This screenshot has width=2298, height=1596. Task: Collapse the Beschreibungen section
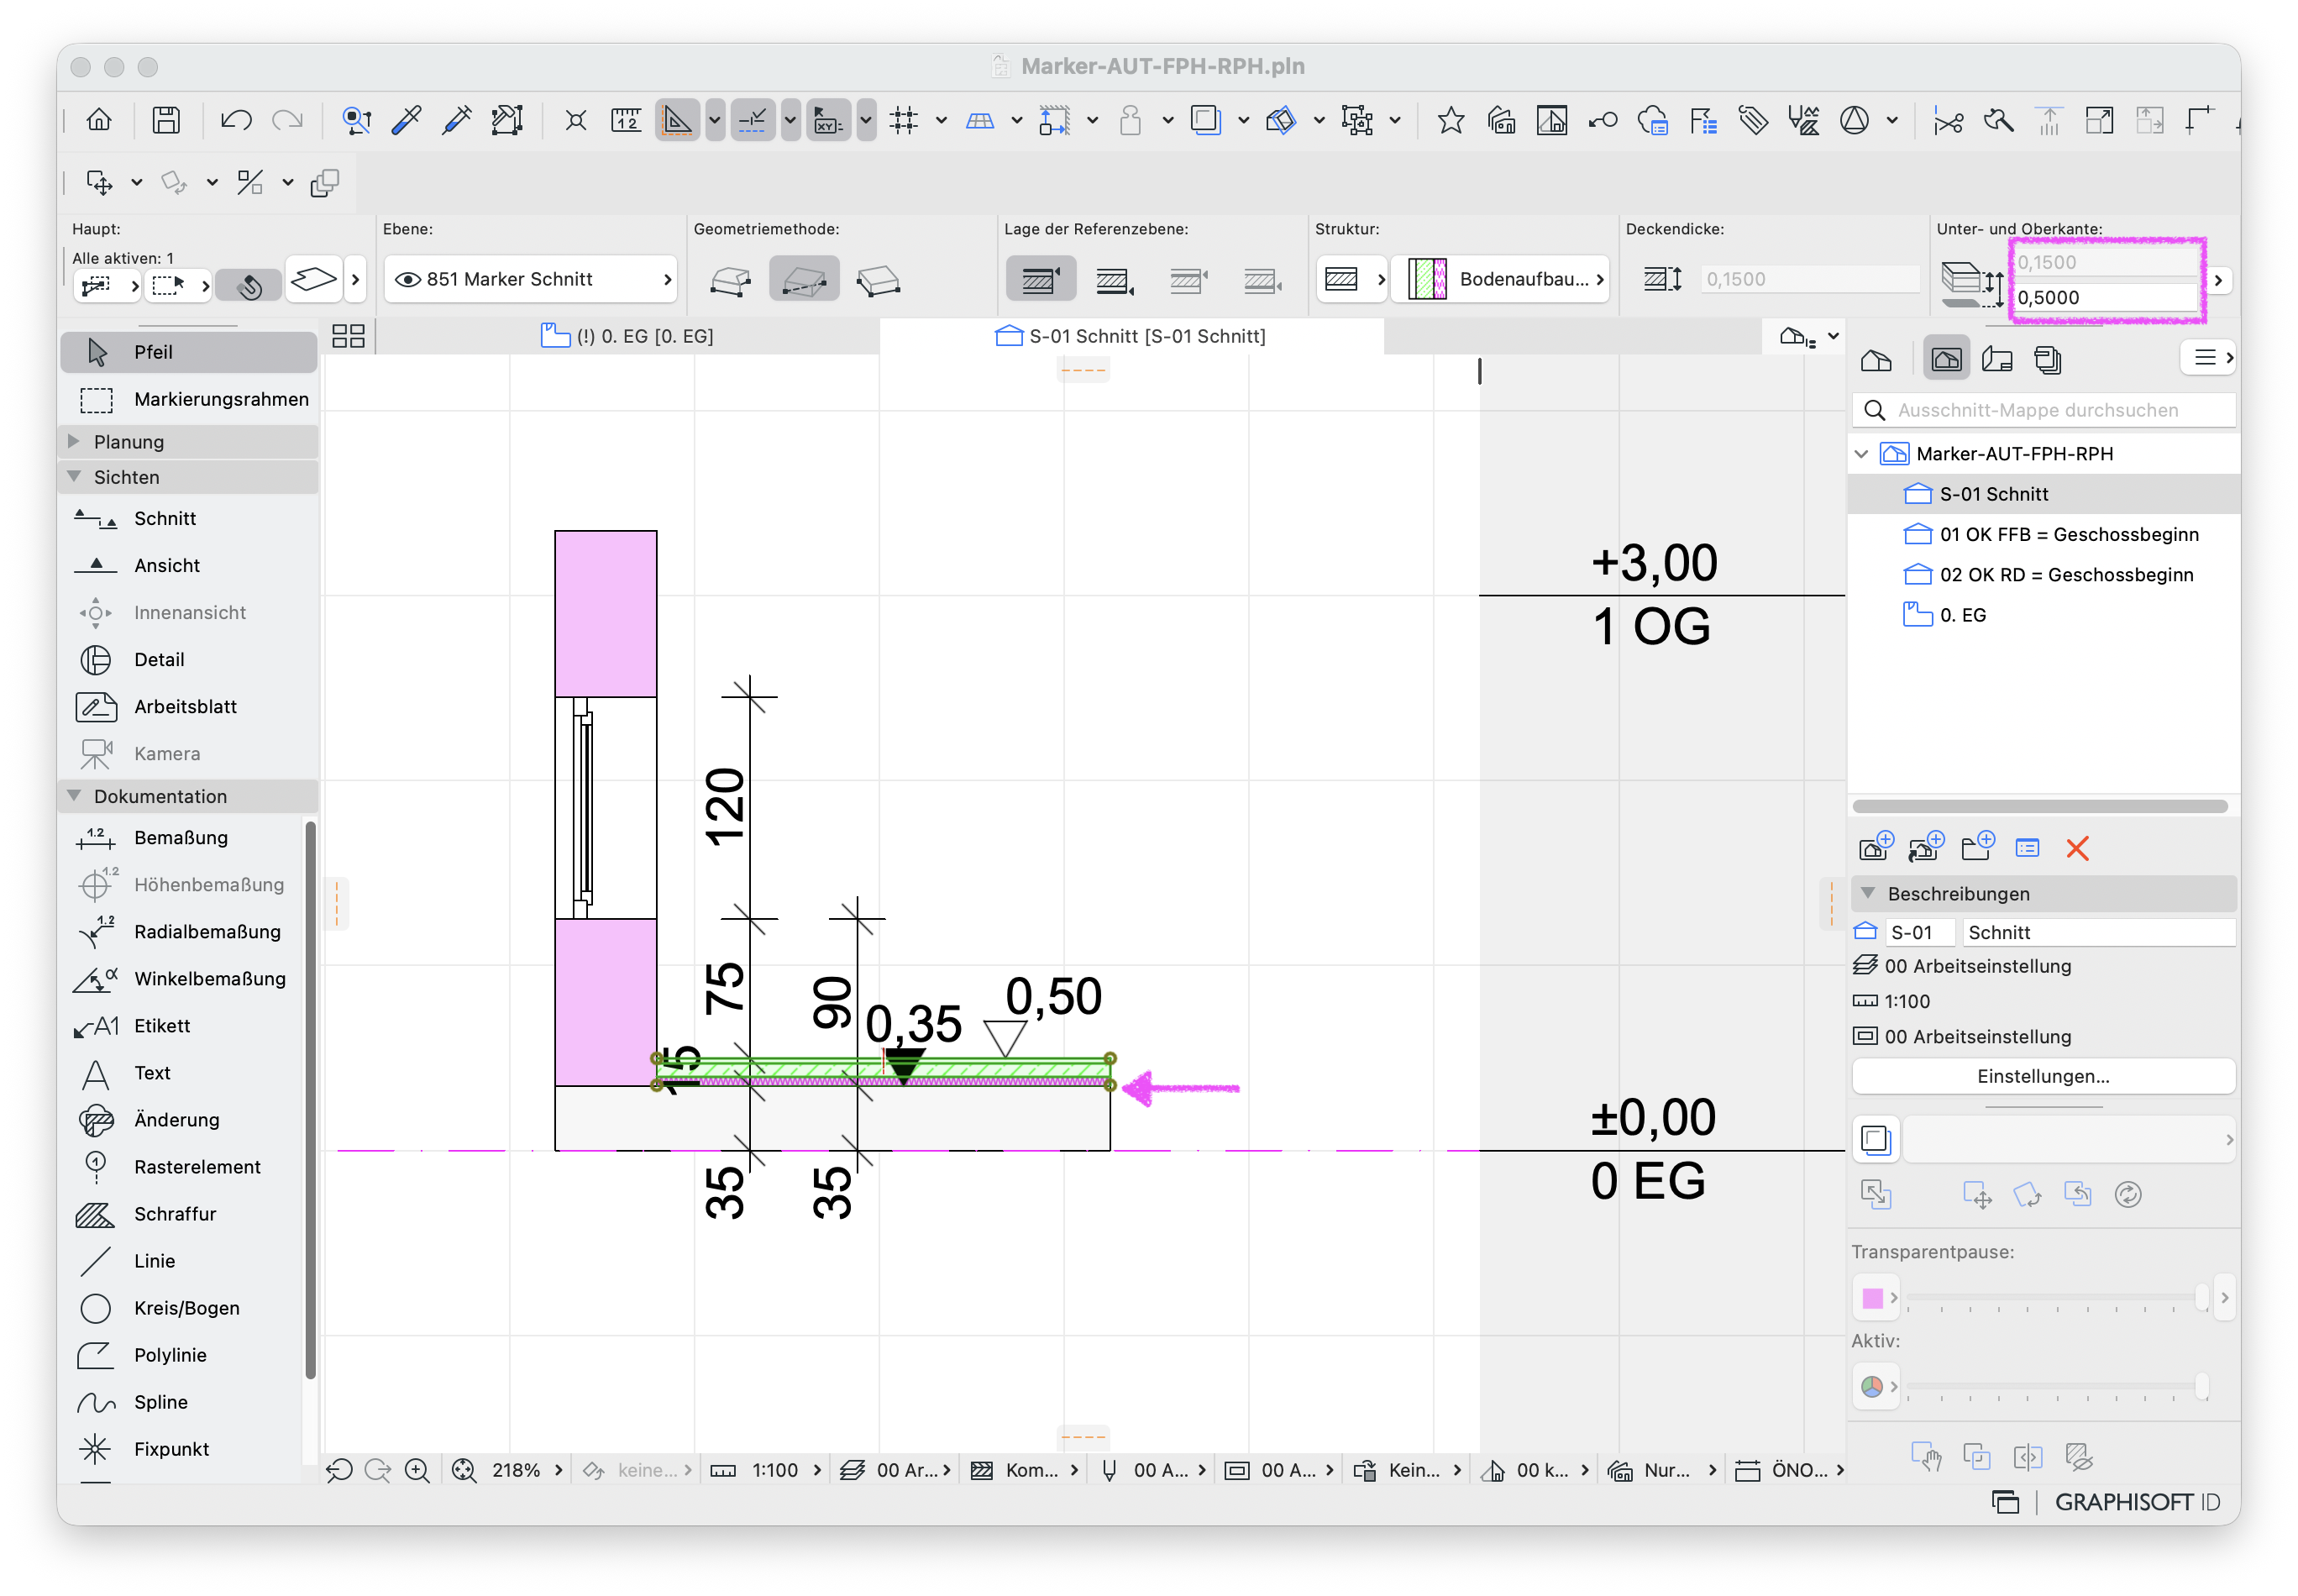point(1867,893)
